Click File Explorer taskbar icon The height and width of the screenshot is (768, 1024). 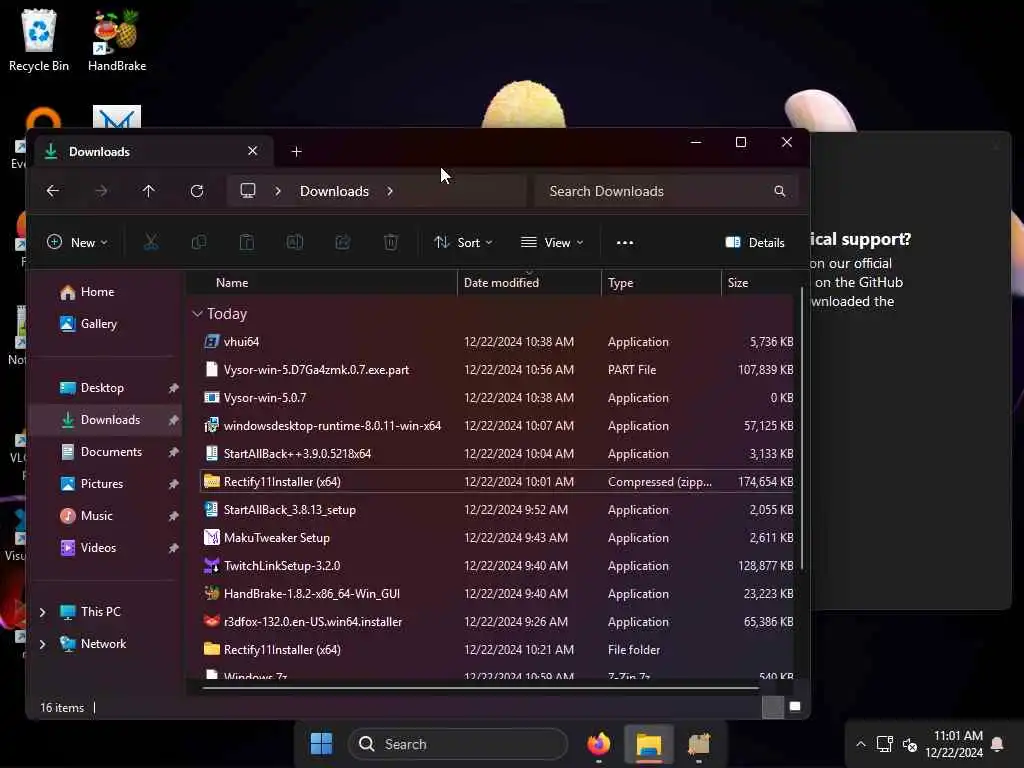pyautogui.click(x=648, y=744)
